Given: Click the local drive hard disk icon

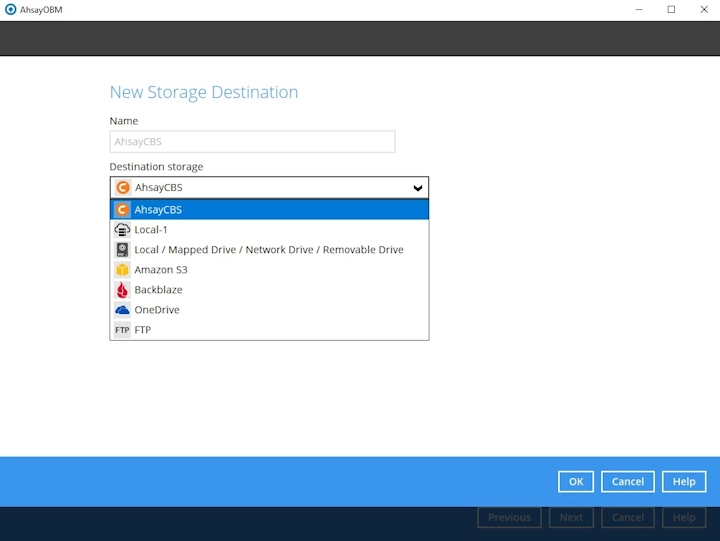Looking at the screenshot, I should (122, 250).
